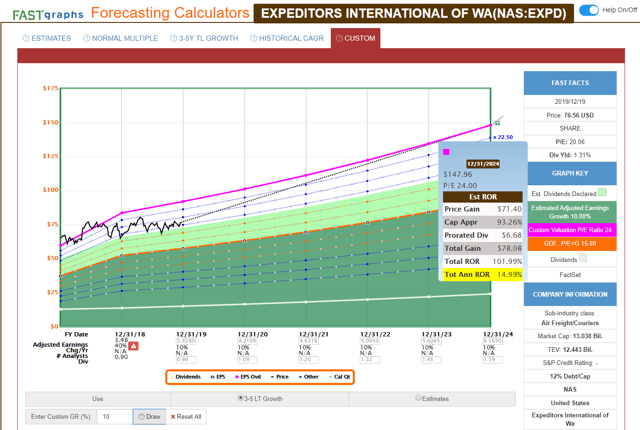Click Price 76.56 USD fact
This screenshot has width=640, height=430.
tap(570, 115)
